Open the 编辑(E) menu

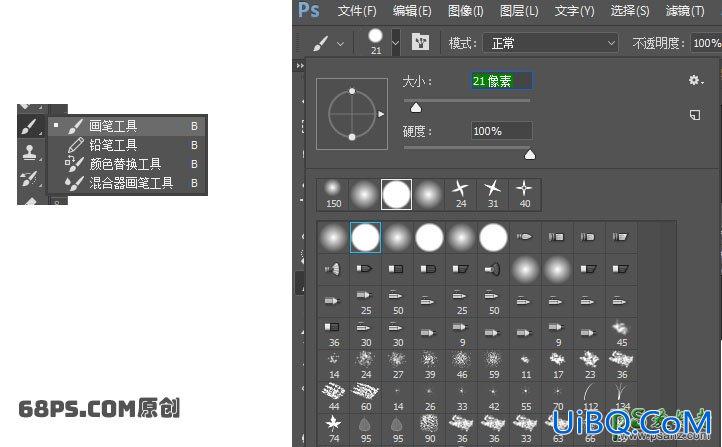click(412, 11)
